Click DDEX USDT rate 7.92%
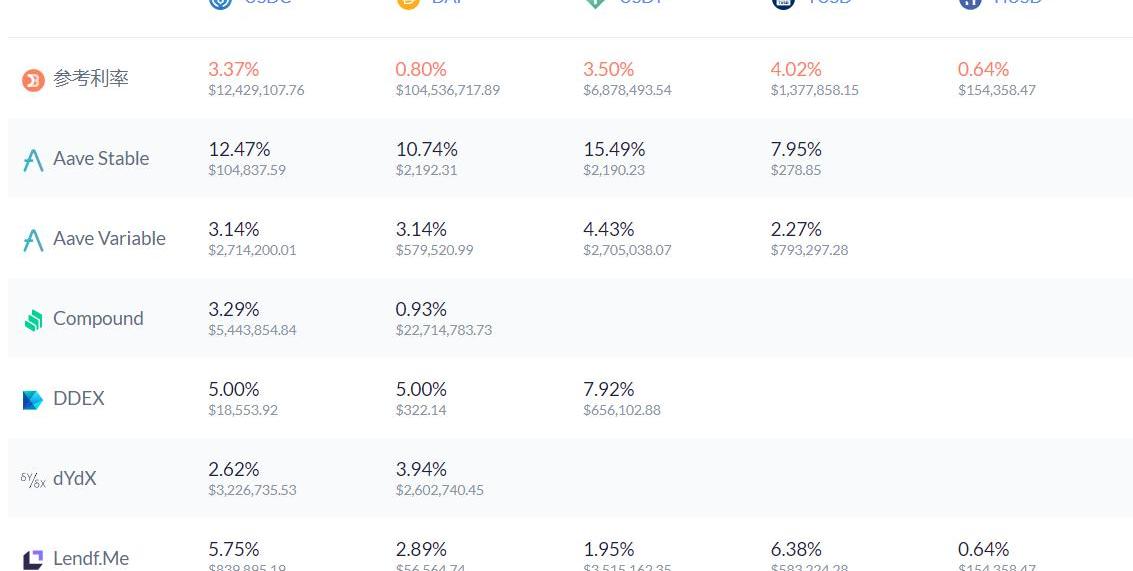 click(x=608, y=390)
